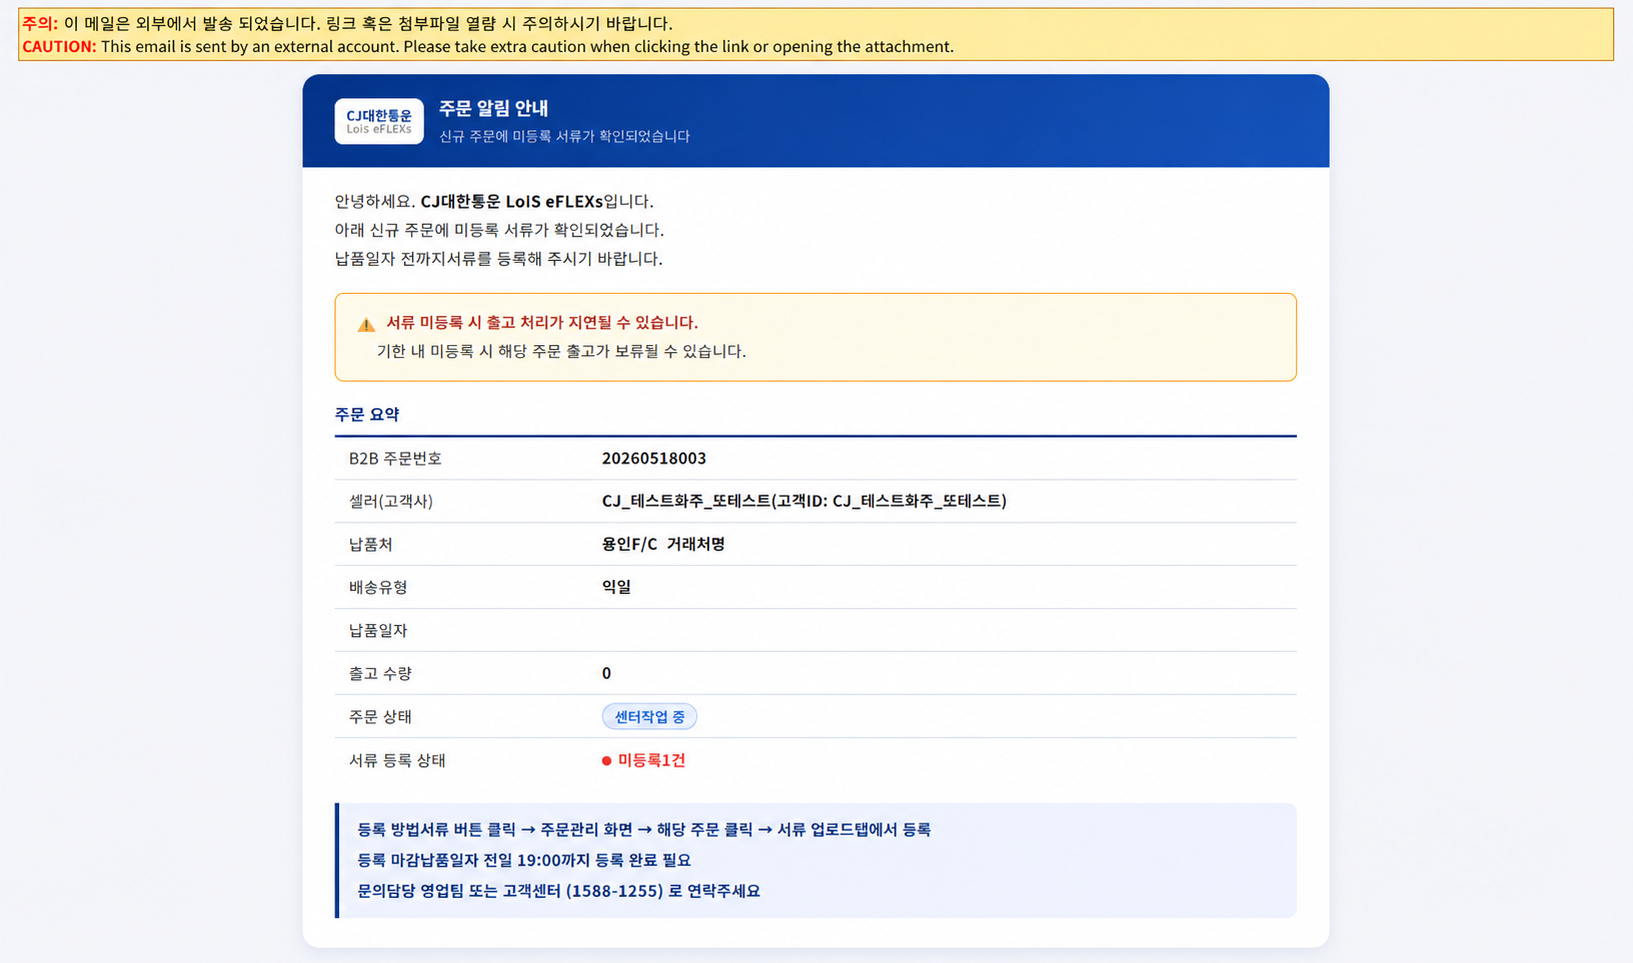Click the 등록 마감 deadline line mentioning 19:00
The width and height of the screenshot is (1633, 963).
pyautogui.click(x=524, y=860)
